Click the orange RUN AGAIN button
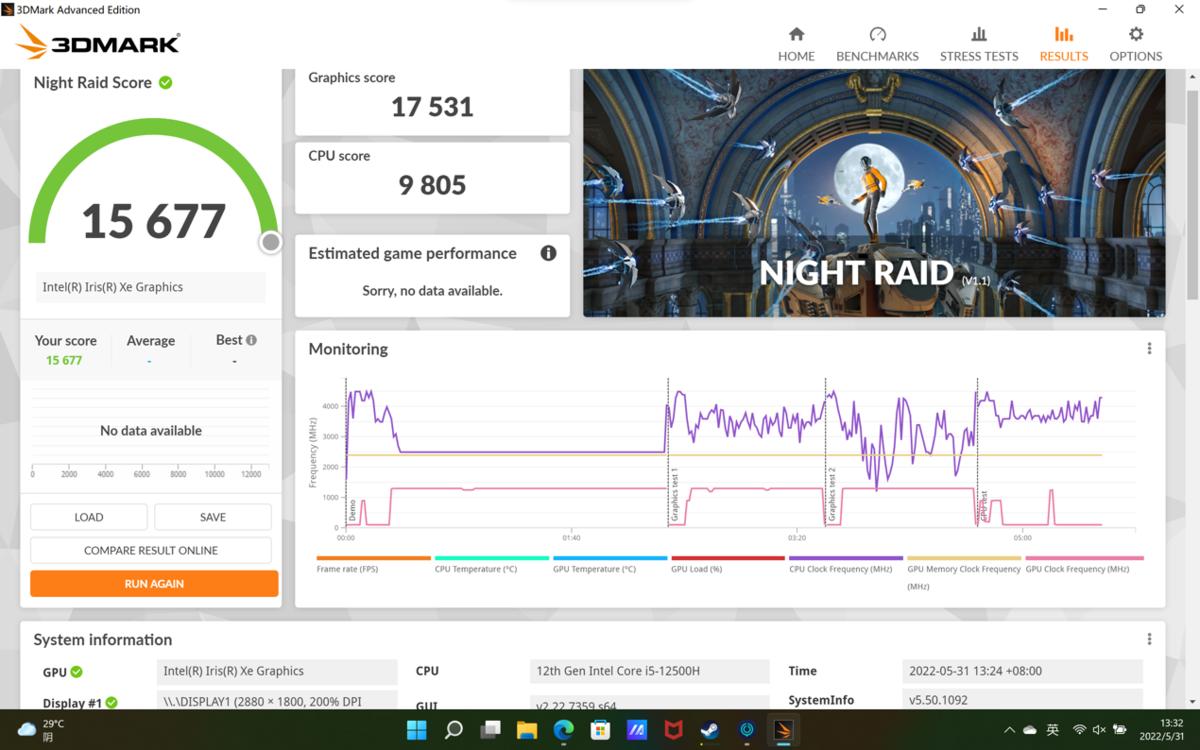1200x750 pixels. pos(154,583)
